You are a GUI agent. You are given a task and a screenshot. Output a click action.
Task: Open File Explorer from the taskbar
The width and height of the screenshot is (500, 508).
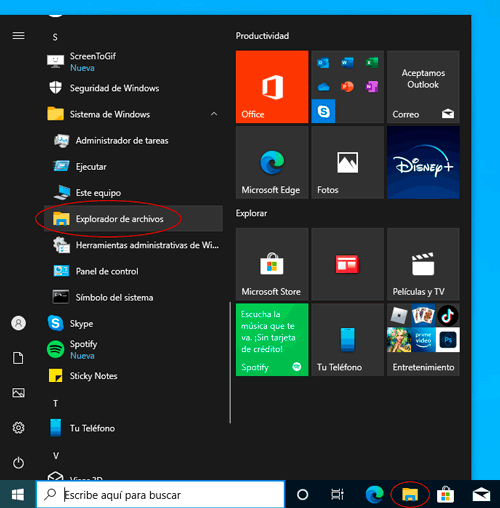coord(410,494)
